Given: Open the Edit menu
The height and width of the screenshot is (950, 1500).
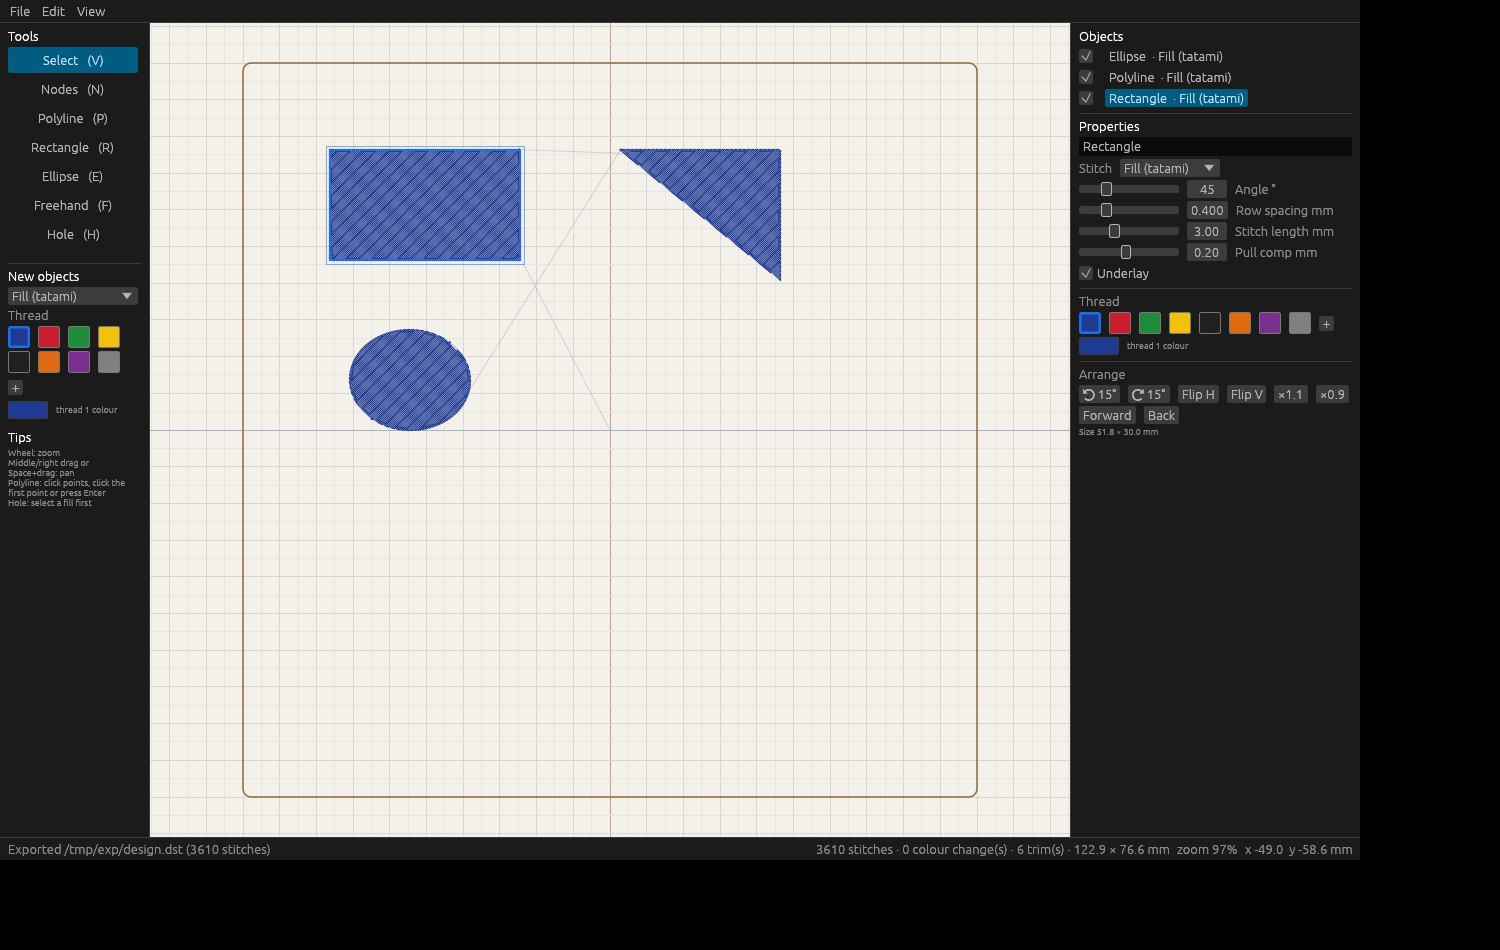Looking at the screenshot, I should coord(53,11).
